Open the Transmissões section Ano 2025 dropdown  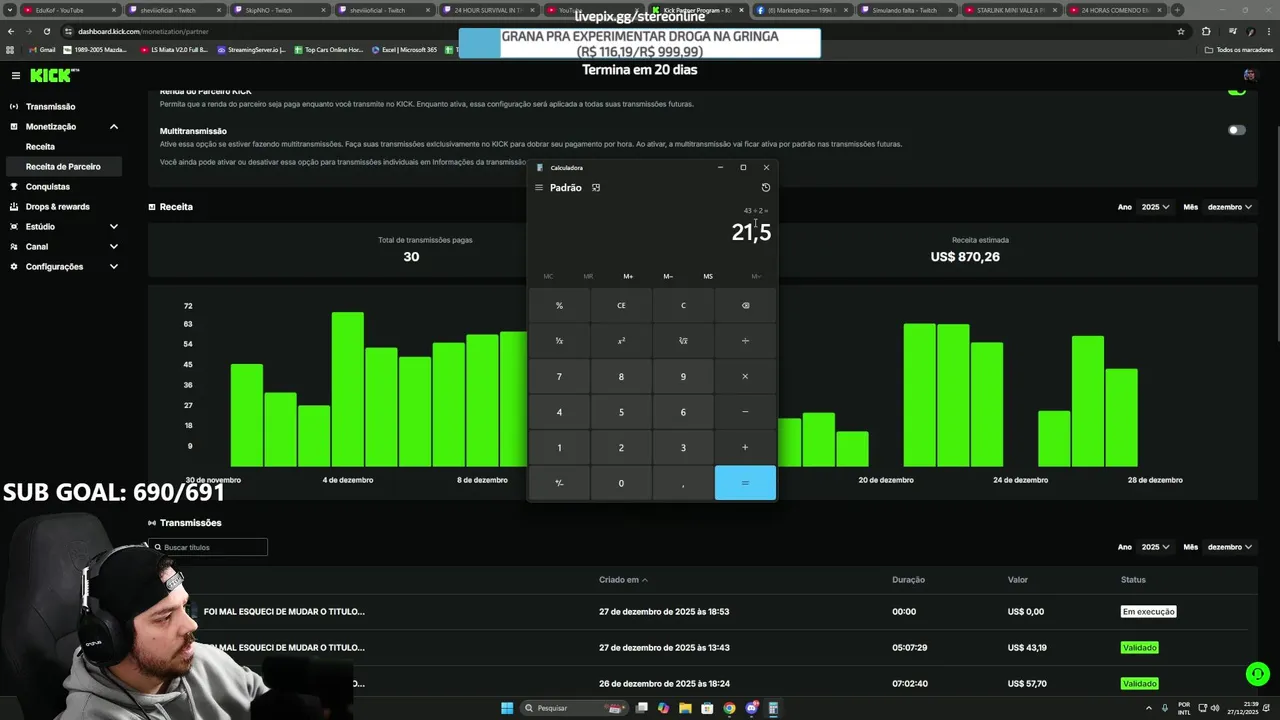(1155, 547)
